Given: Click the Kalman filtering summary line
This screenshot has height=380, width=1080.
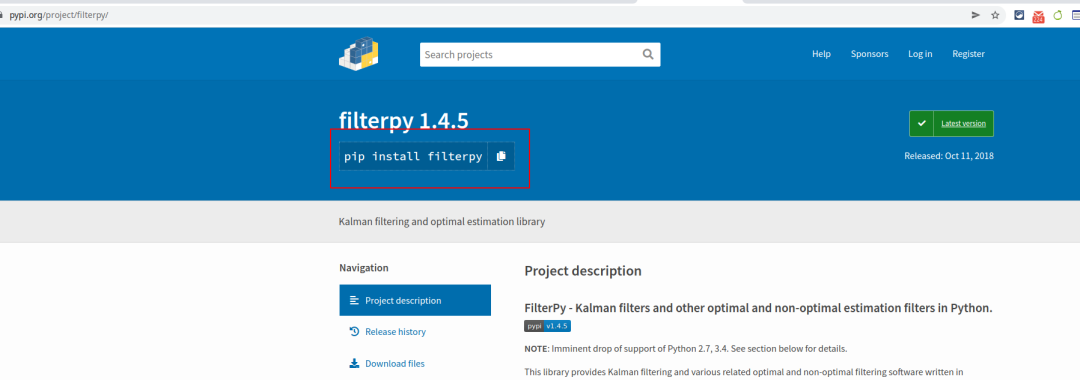Looking at the screenshot, I should (442, 222).
